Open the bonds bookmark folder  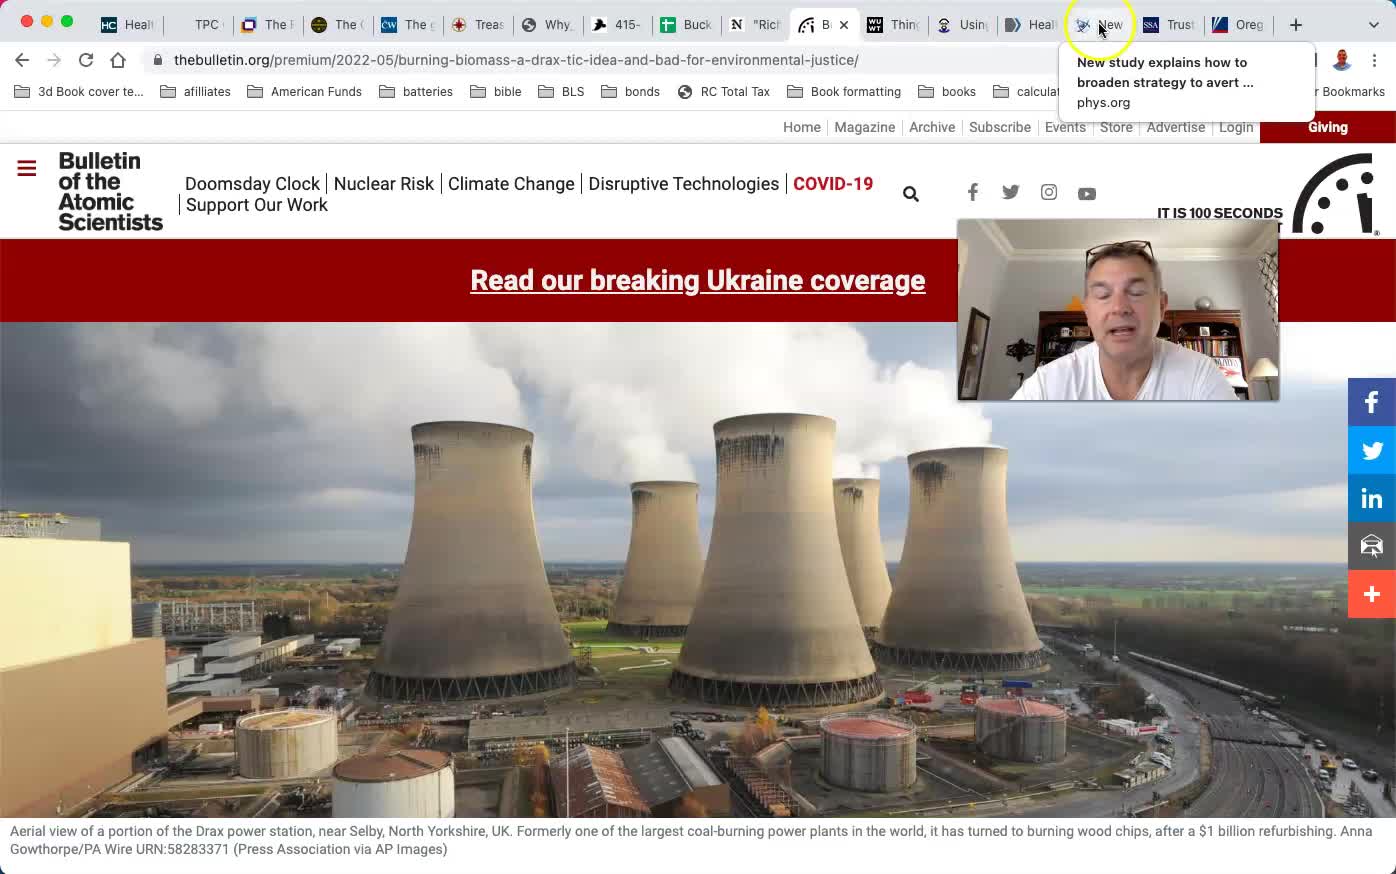[x=631, y=92]
